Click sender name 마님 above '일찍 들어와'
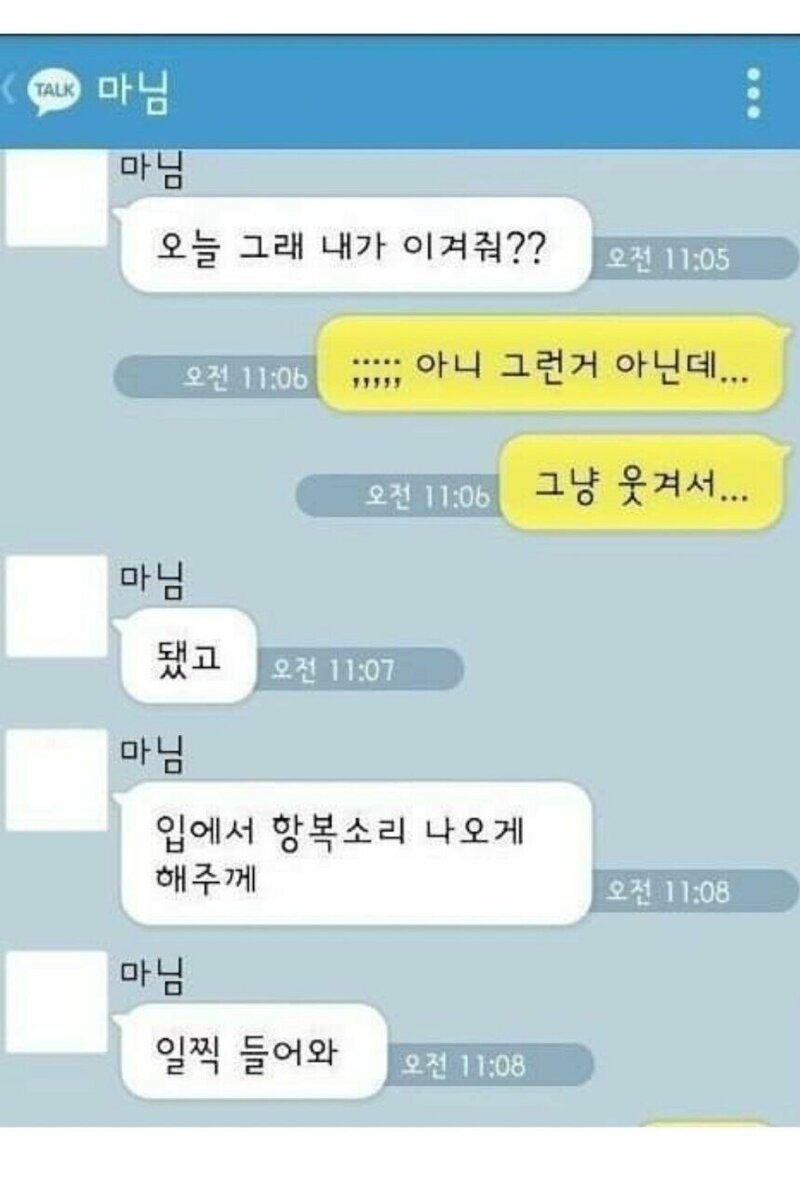This screenshot has width=800, height=1191. point(152,977)
